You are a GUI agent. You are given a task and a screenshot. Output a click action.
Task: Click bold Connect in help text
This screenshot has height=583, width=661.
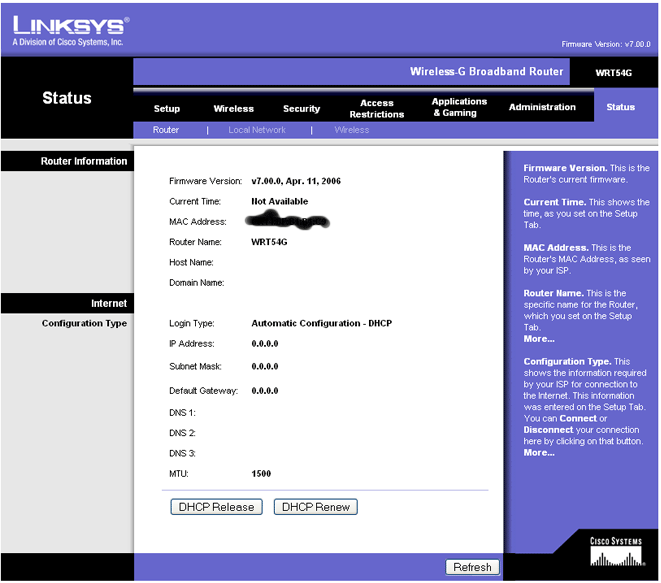(578, 419)
